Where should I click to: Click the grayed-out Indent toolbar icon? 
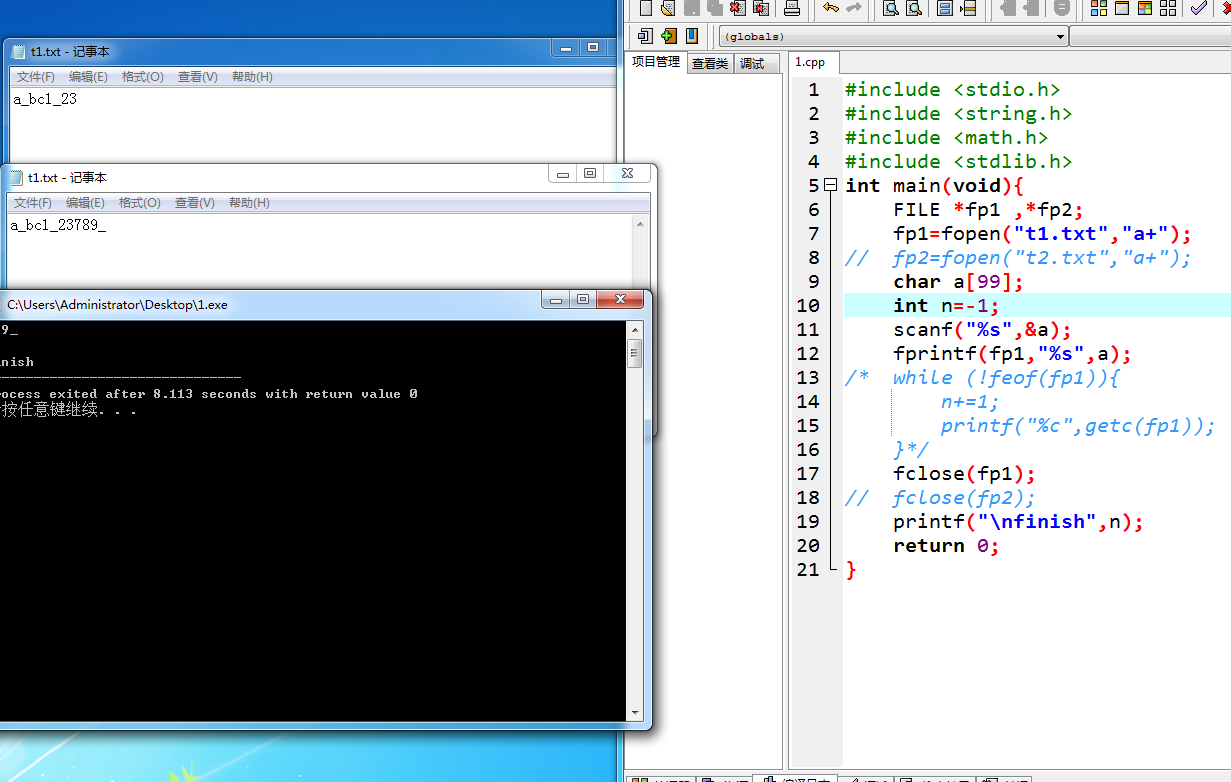1008,8
